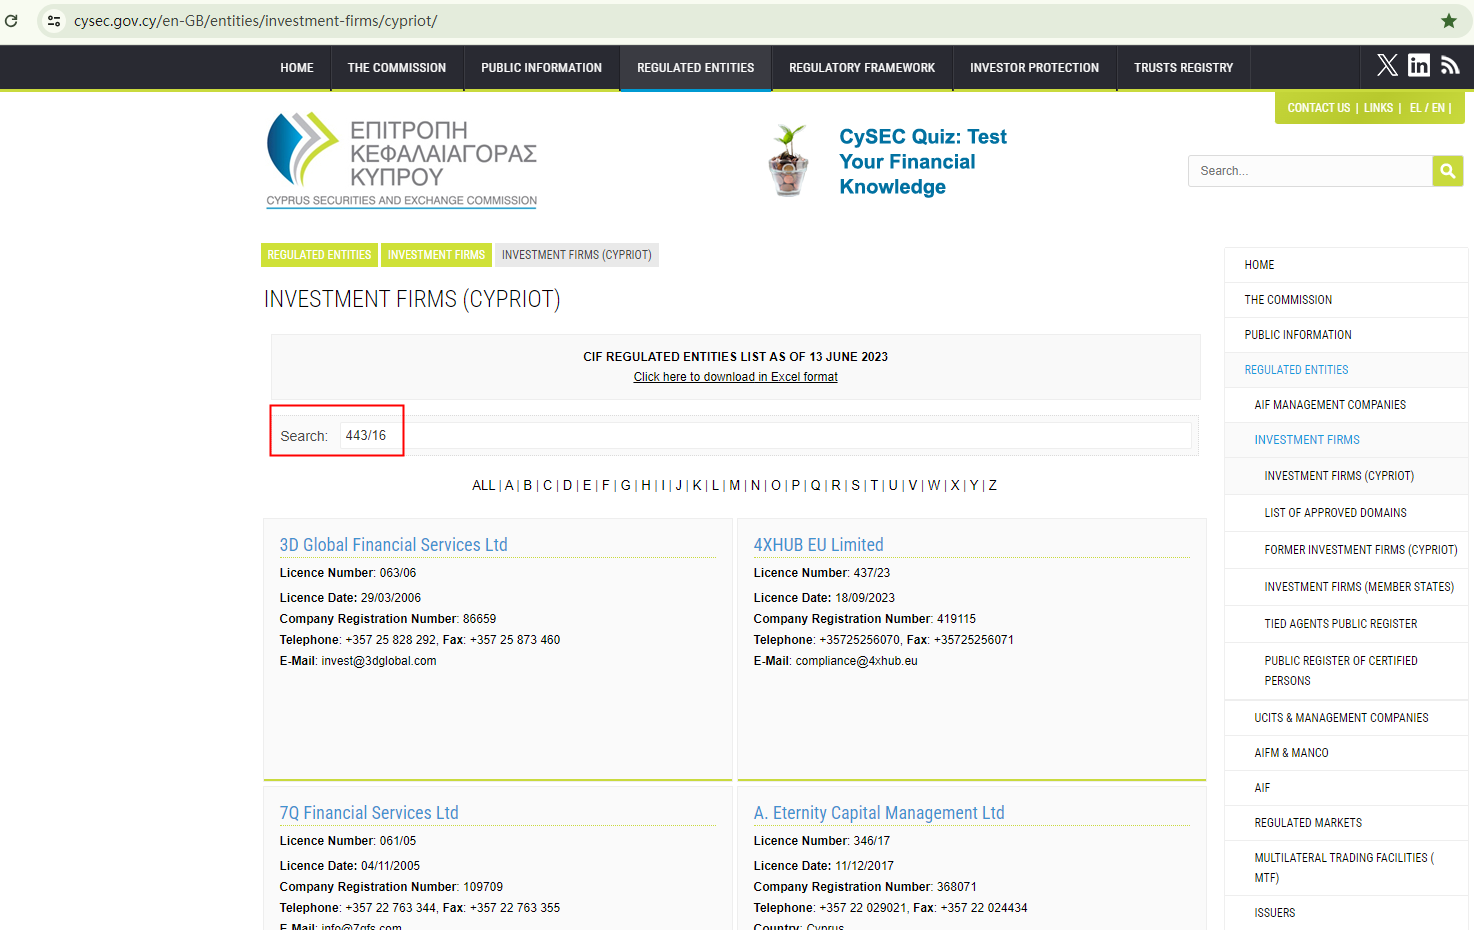Viewport: 1474px width, 930px height.
Task: Open ISSUERS sidebar item
Action: coord(1346,913)
